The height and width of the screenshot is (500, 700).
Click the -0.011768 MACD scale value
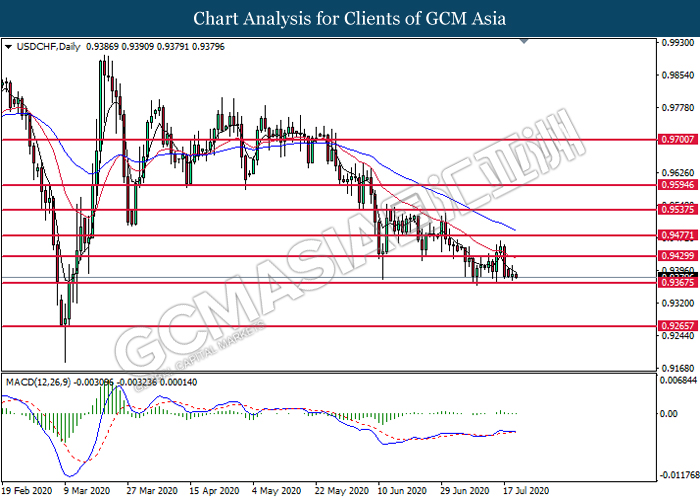679,475
